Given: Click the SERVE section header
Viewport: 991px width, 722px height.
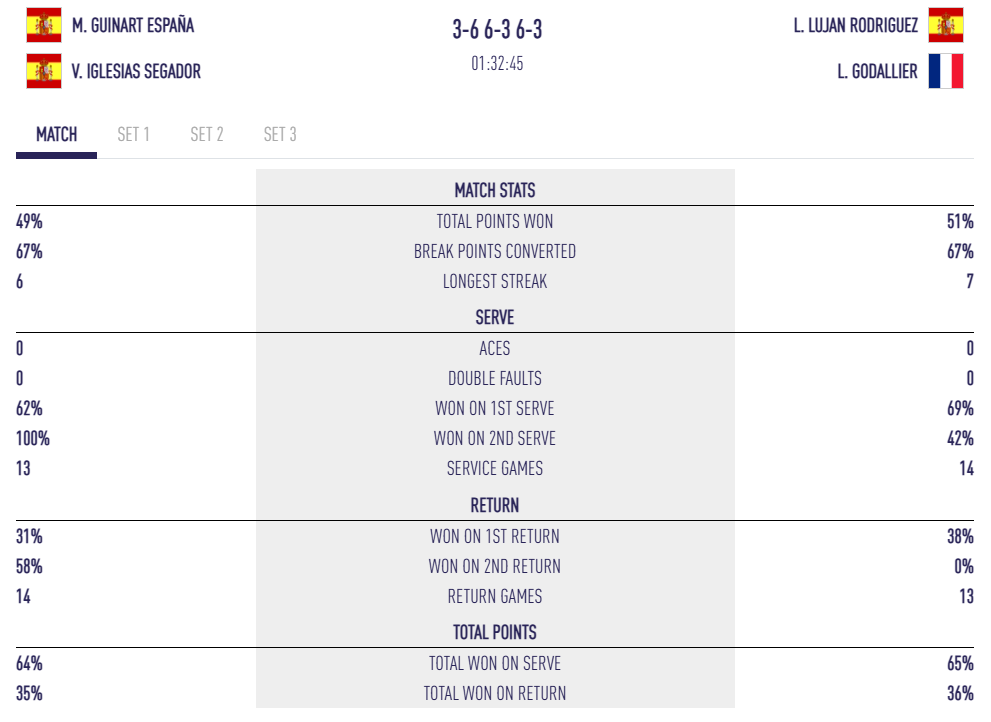Looking at the screenshot, I should coord(495,318).
